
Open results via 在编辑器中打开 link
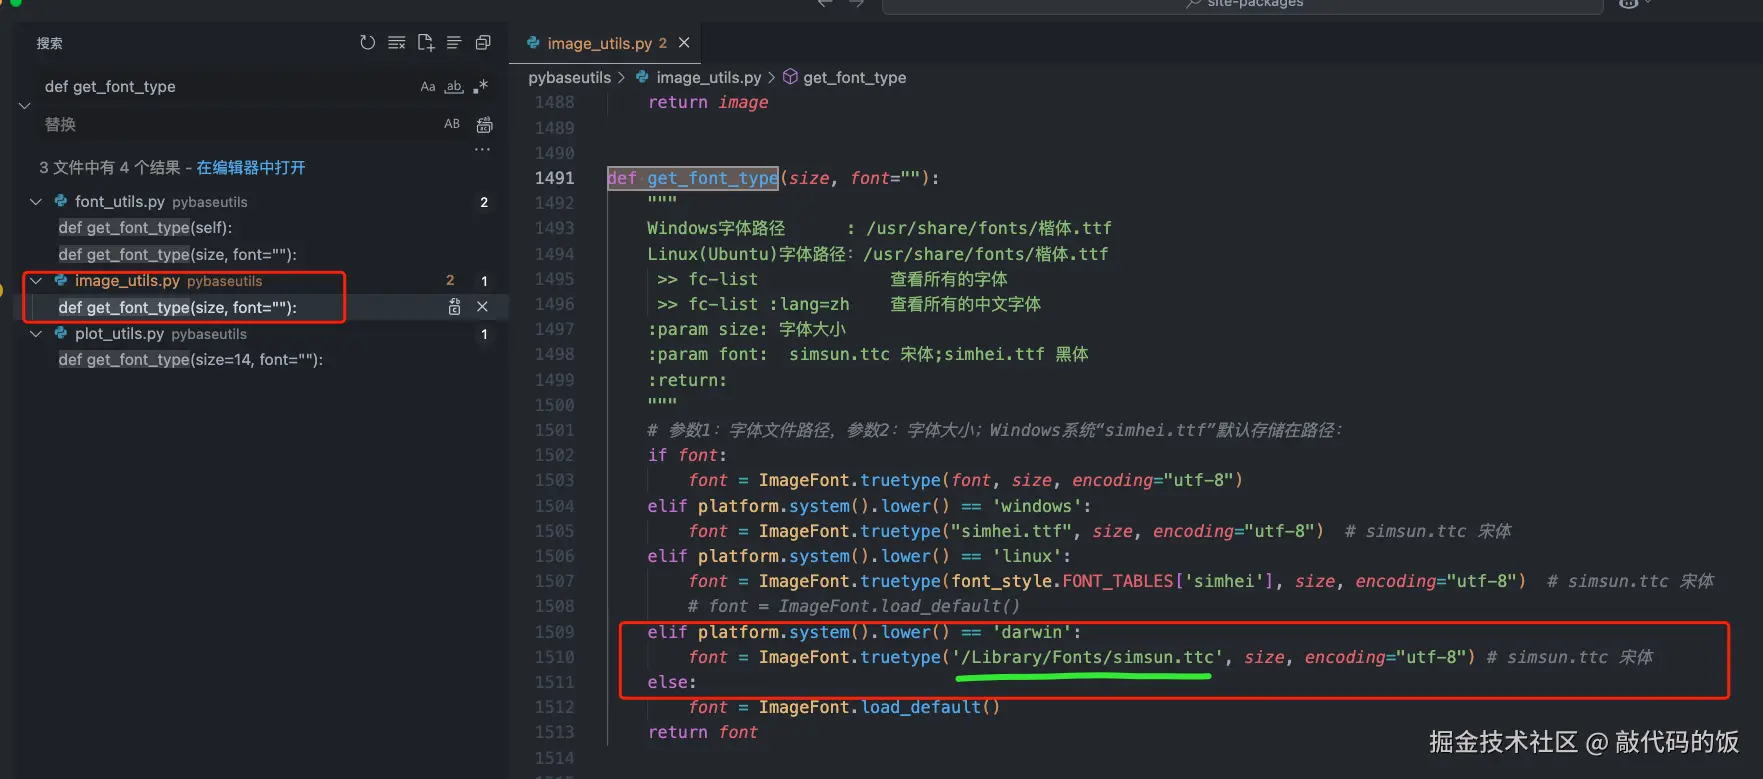coord(251,168)
